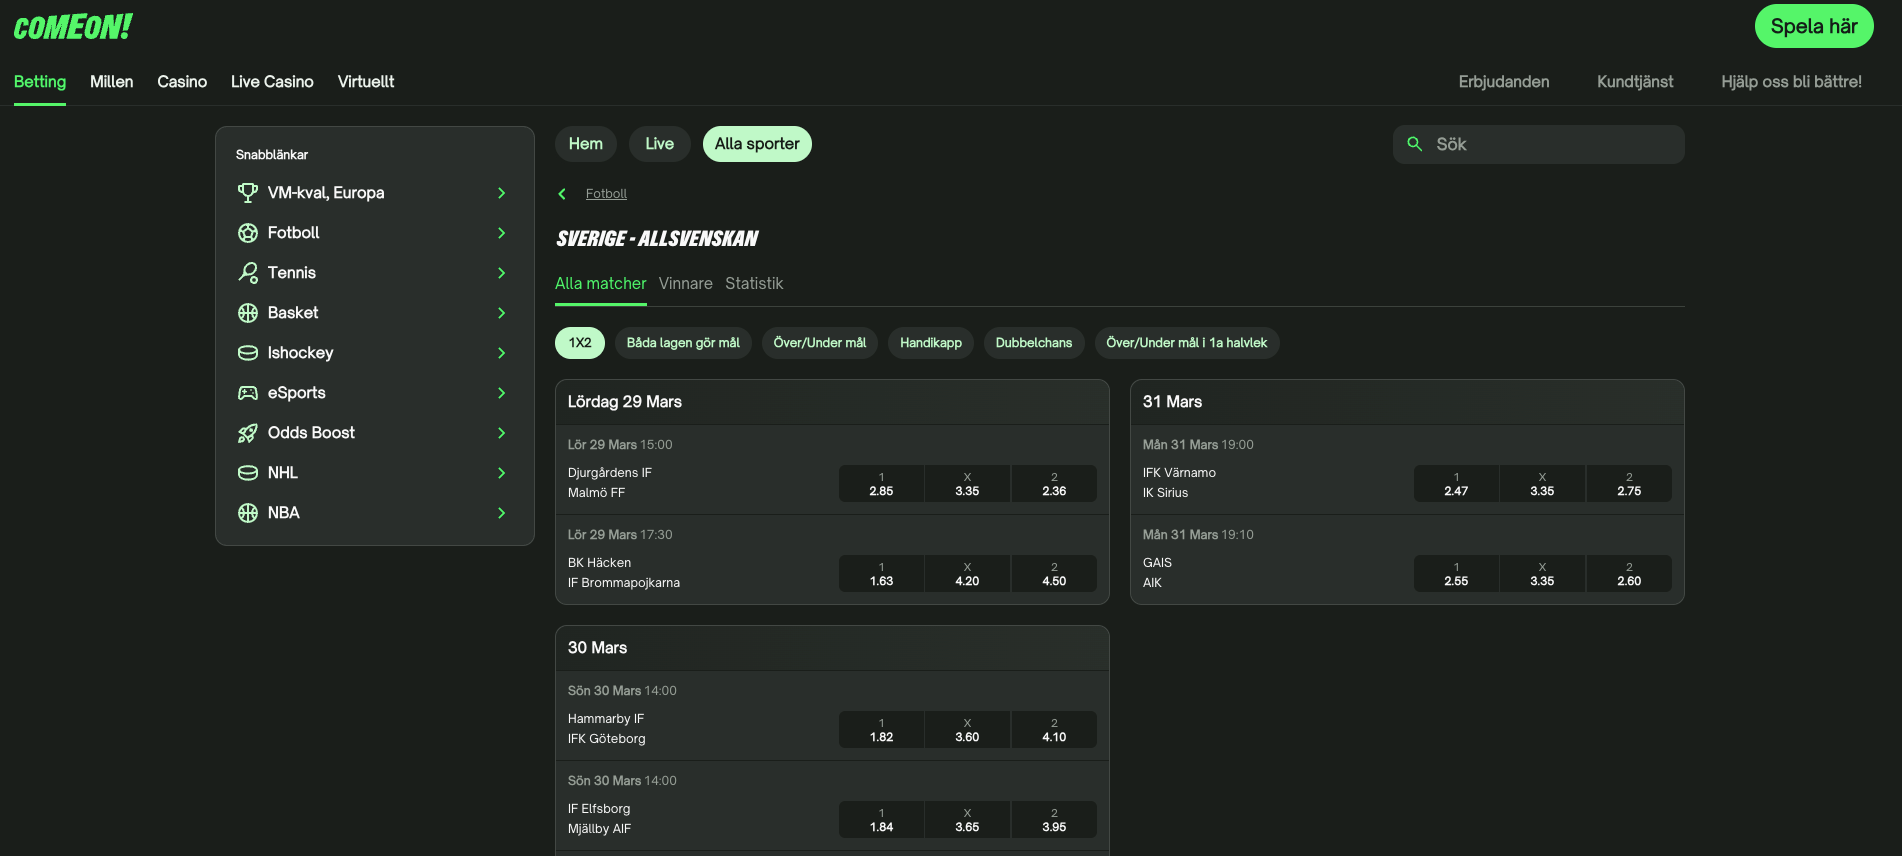
Task: Select the Handikapp filter
Action: tap(931, 343)
